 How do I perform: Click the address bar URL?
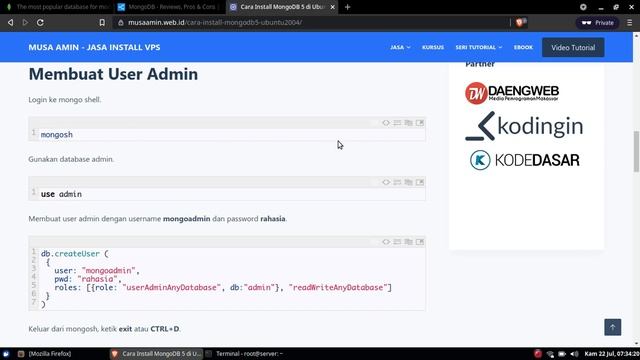click(x=215, y=22)
